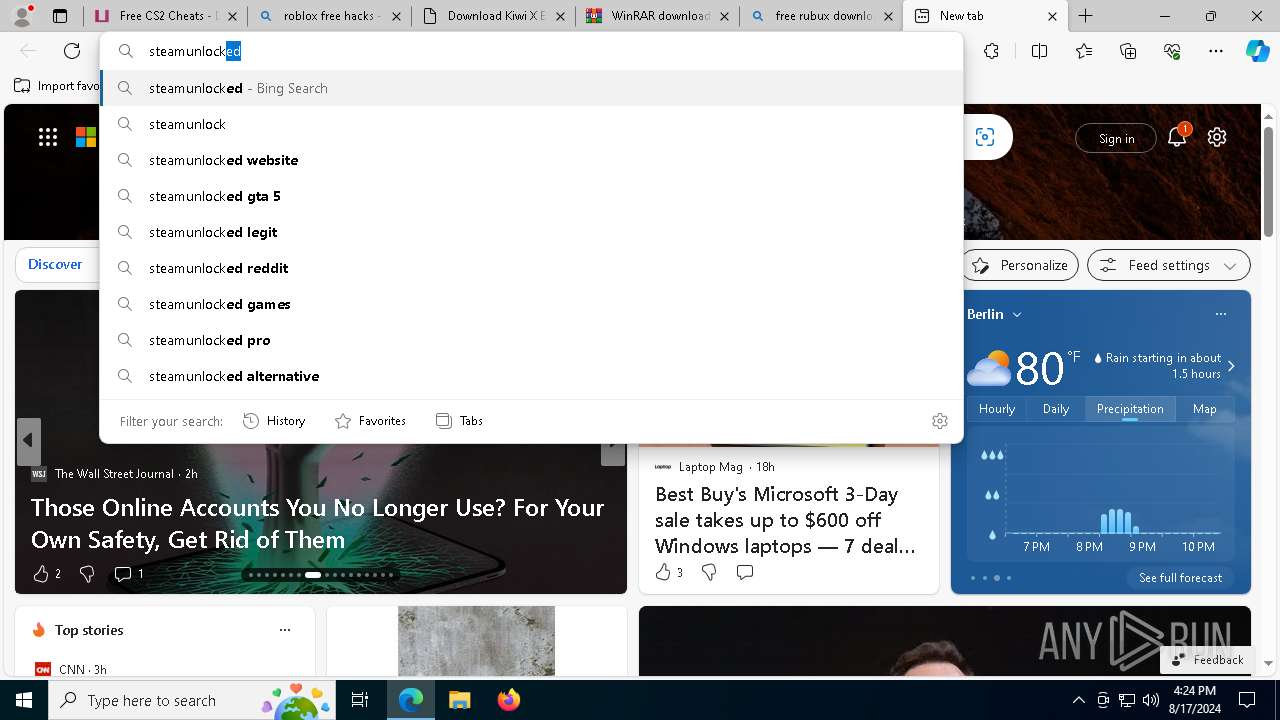
Task: Open the See full forecast link
Action: coord(1180,578)
